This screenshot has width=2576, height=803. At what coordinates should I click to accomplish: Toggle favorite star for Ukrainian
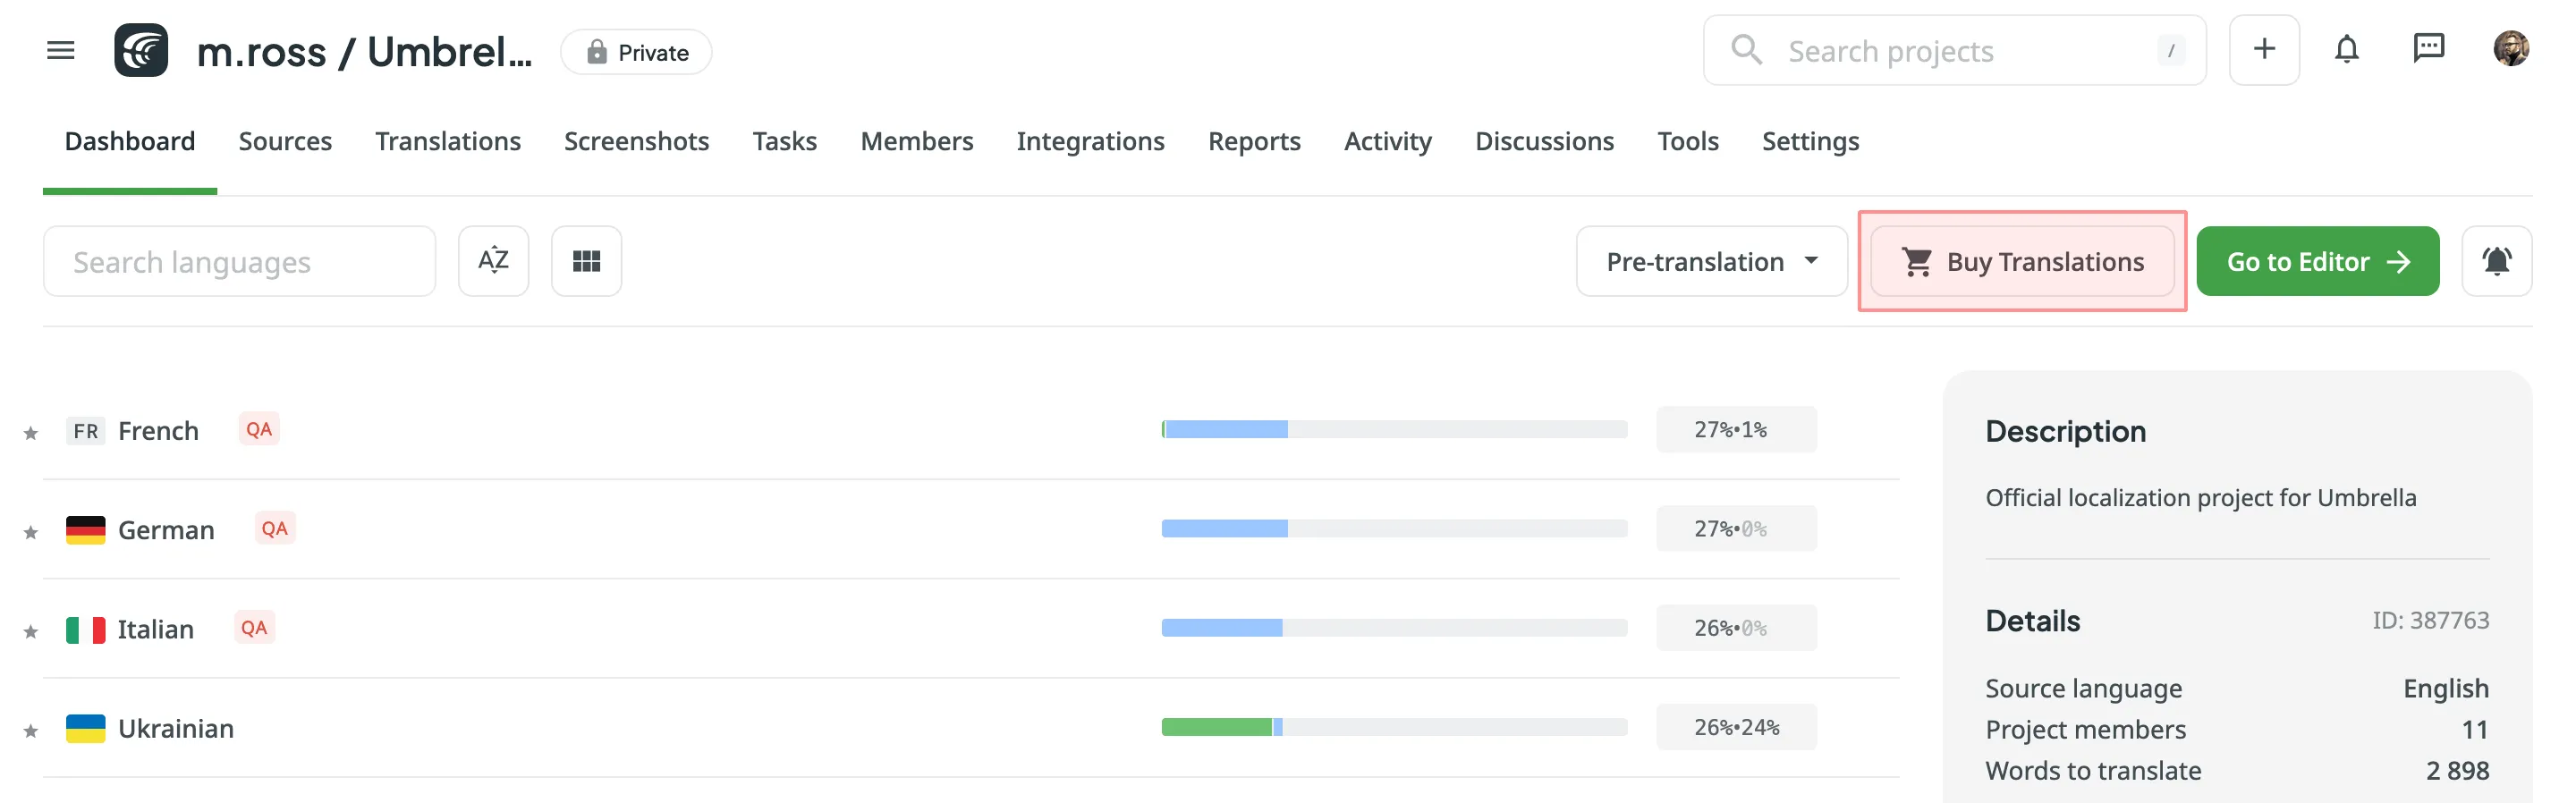31,731
